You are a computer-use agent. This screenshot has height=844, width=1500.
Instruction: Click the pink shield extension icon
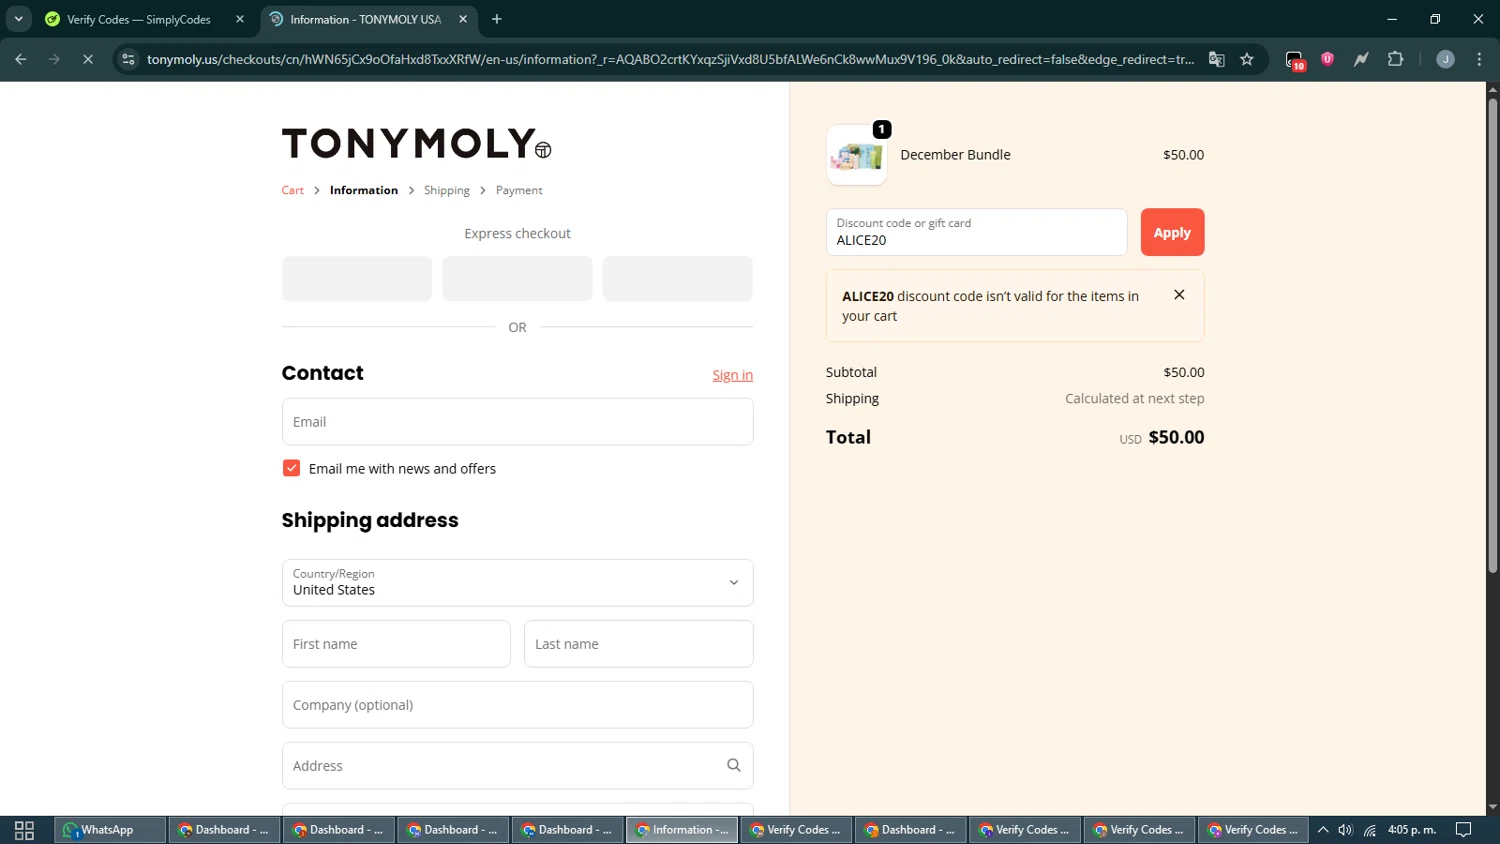pyautogui.click(x=1328, y=59)
